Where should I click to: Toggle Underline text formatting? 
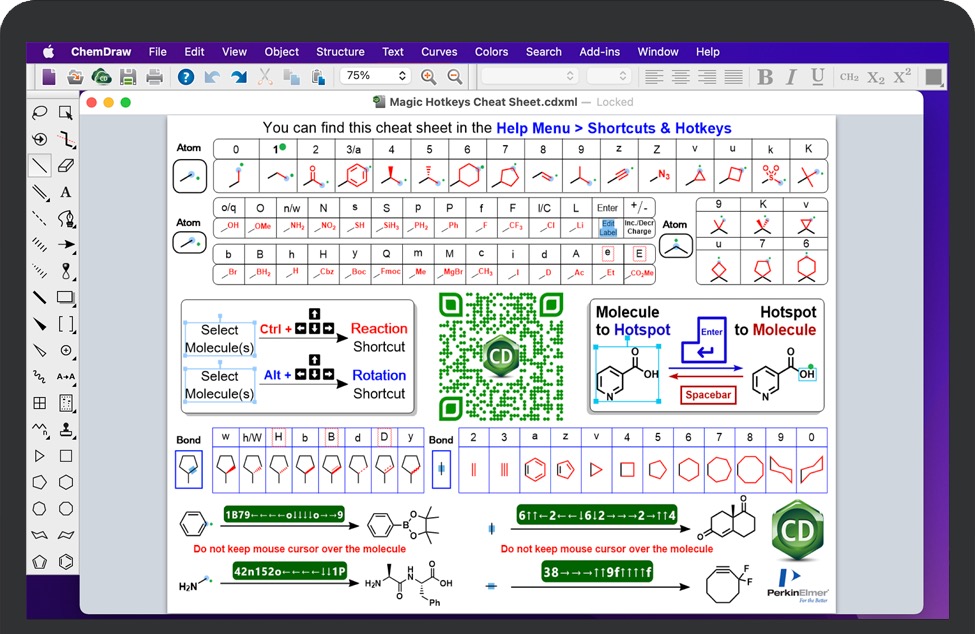pyautogui.click(x=817, y=77)
